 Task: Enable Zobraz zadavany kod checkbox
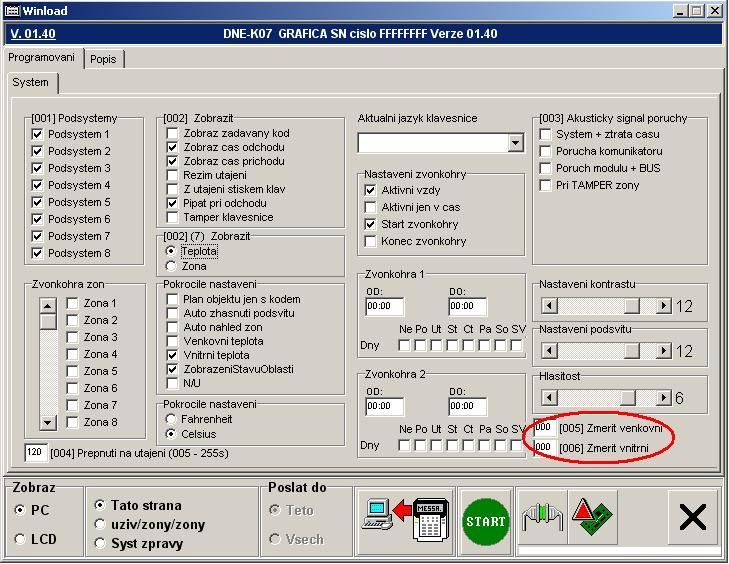pyautogui.click(x=173, y=134)
